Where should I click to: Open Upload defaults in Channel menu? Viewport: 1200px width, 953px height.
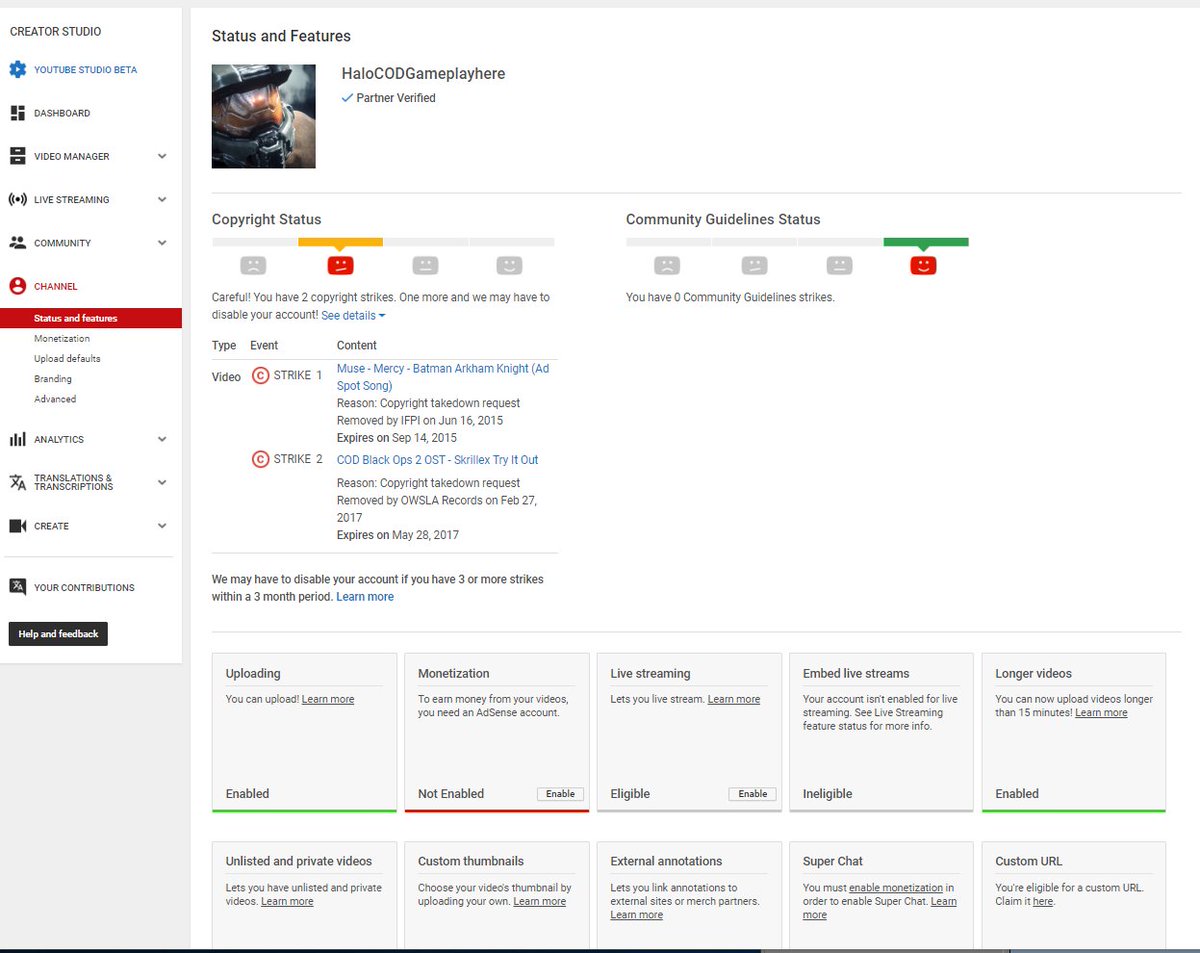tap(67, 358)
